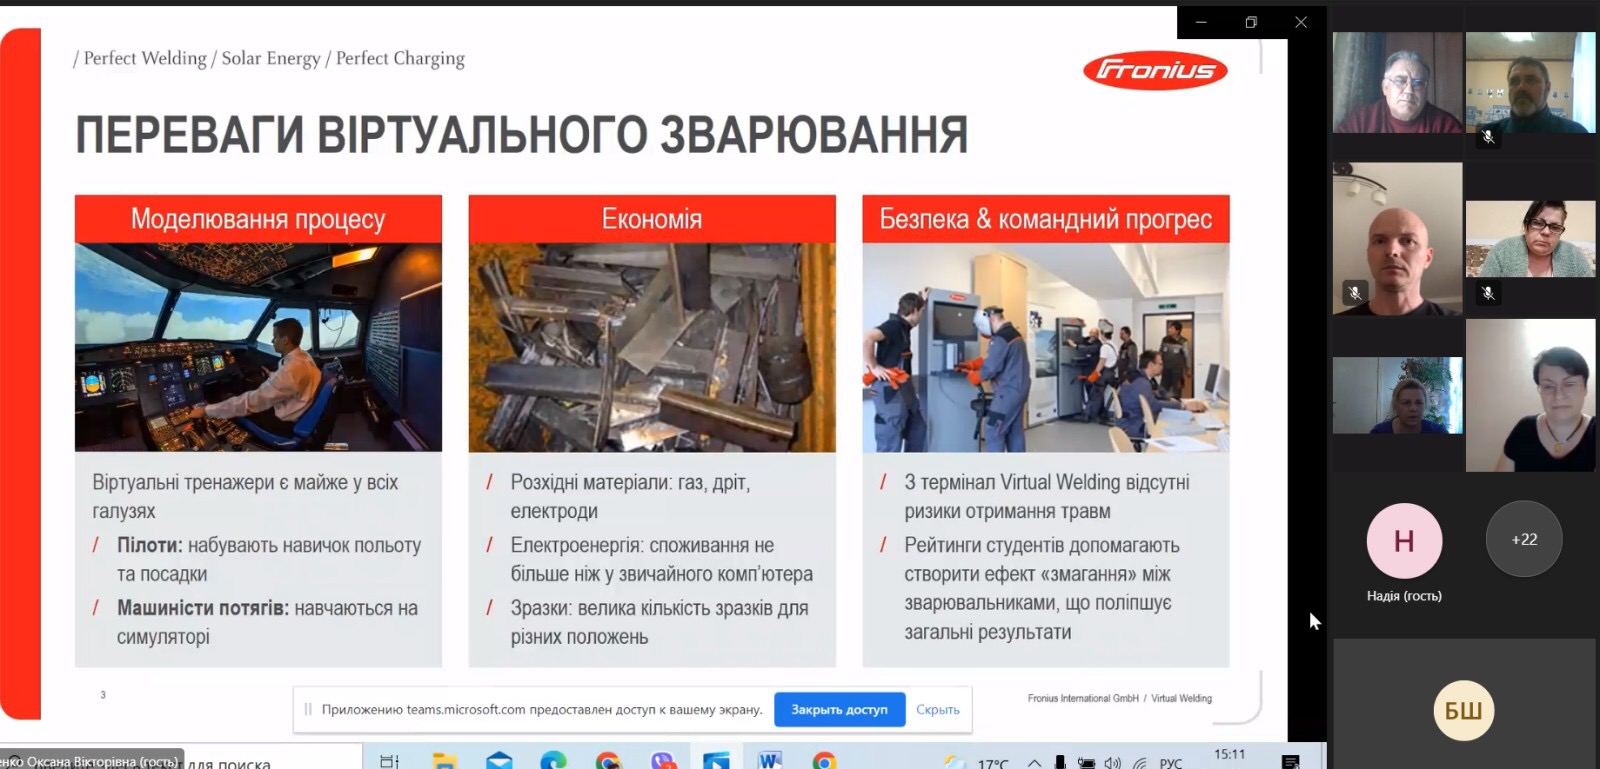Open the Windows notification center icon
This screenshot has height=769, width=1600.
tap(1291, 762)
